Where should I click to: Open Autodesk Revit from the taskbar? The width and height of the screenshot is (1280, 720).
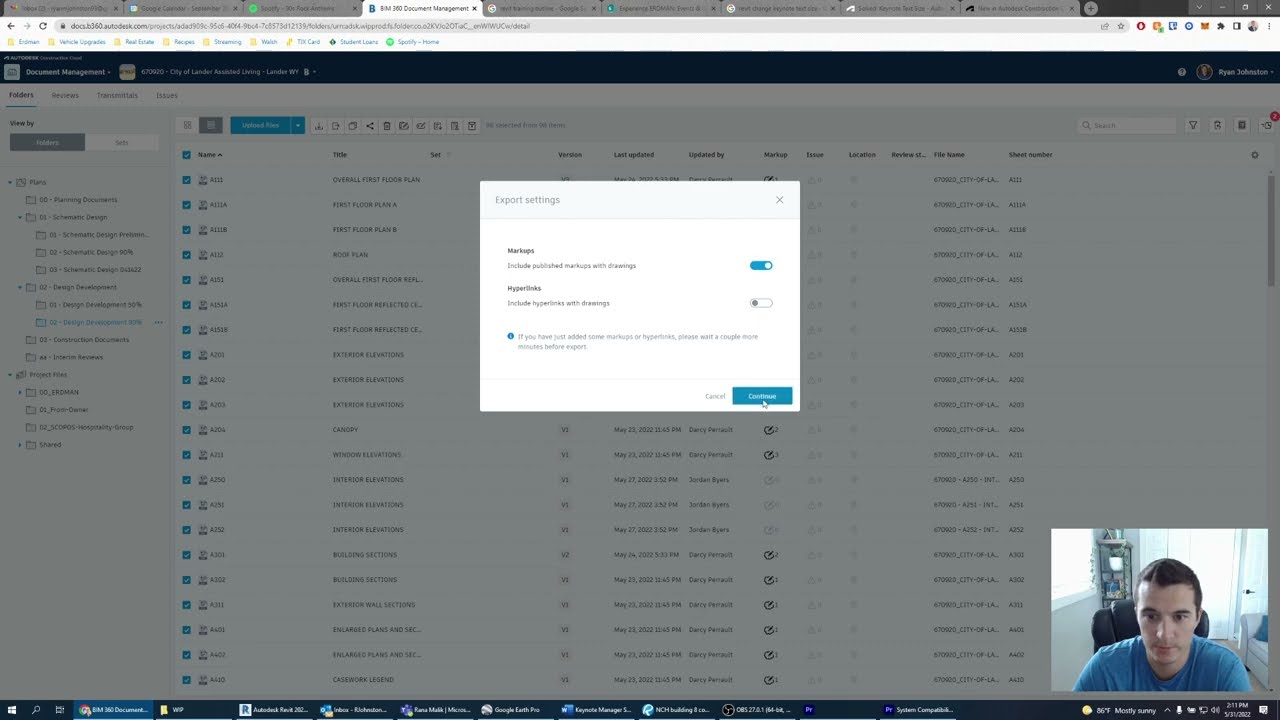tap(274, 710)
